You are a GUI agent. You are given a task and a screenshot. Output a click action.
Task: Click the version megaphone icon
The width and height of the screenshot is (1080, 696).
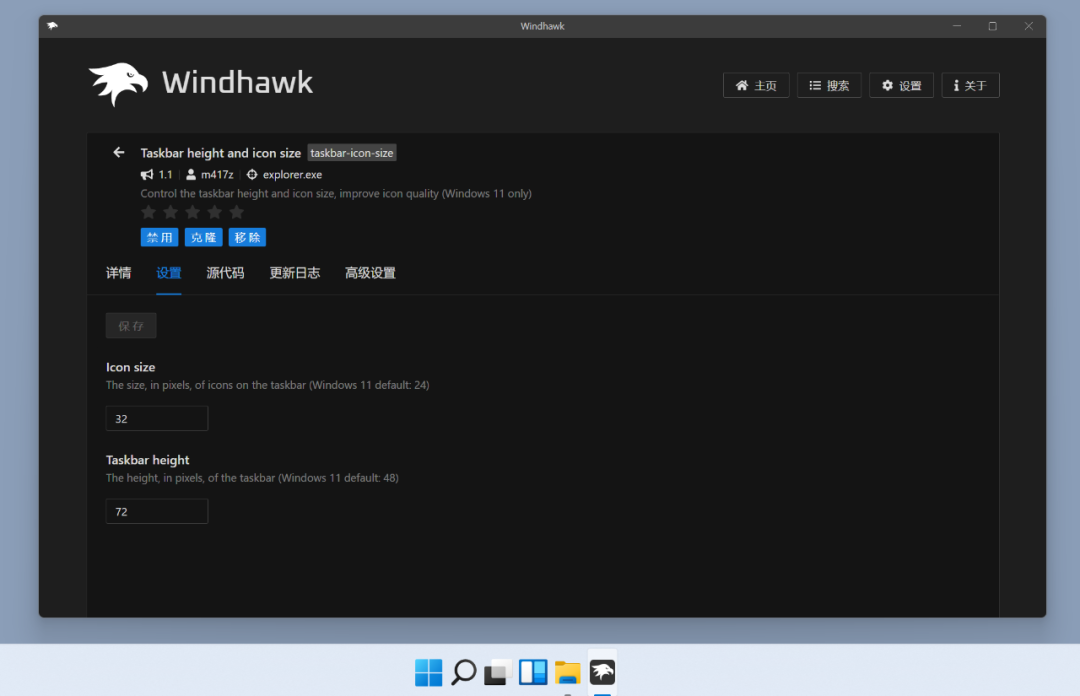click(x=147, y=174)
